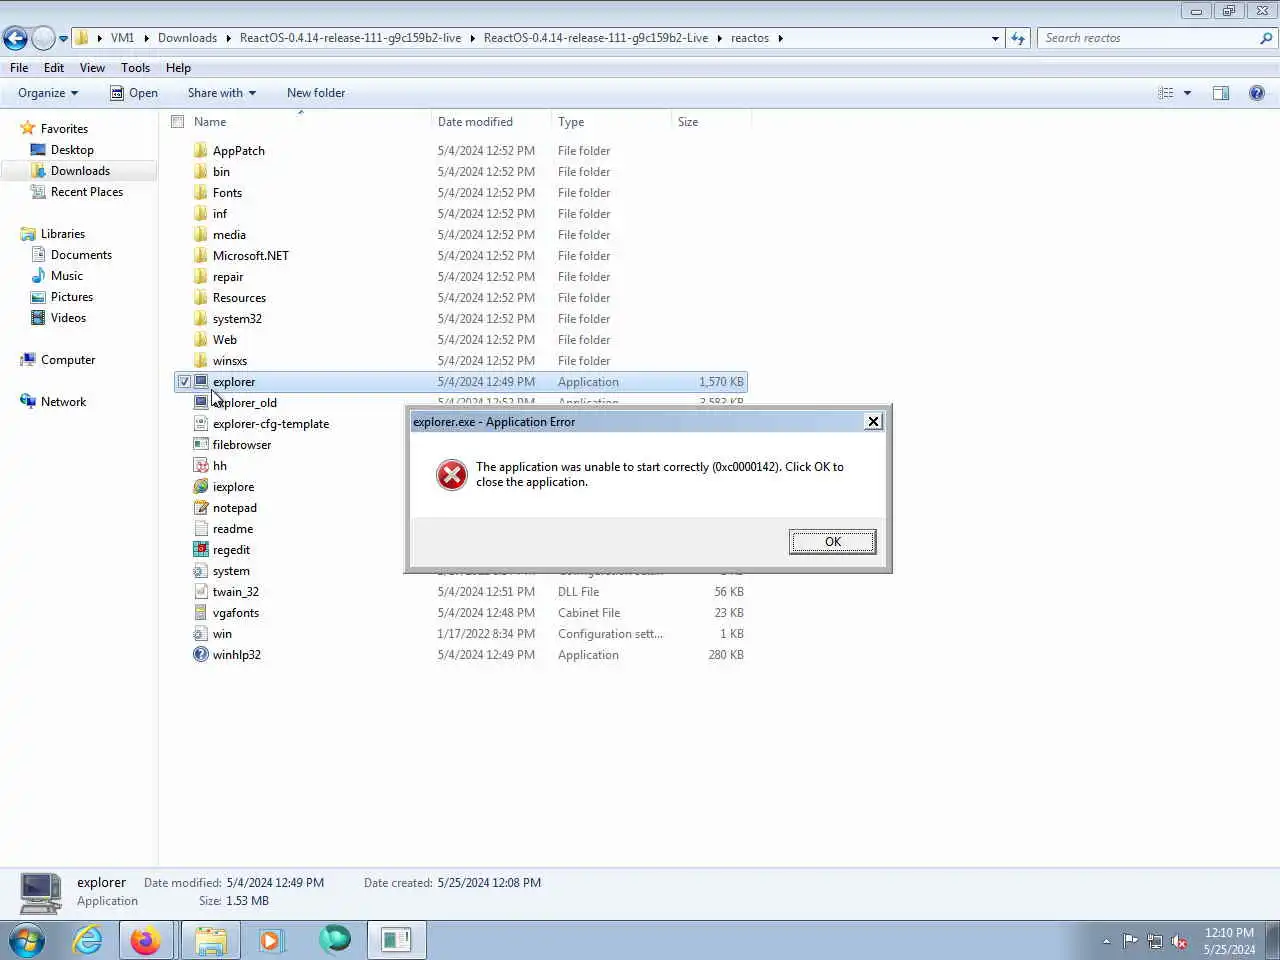Open the blue Help icon
The height and width of the screenshot is (960, 1280).
coord(1257,93)
